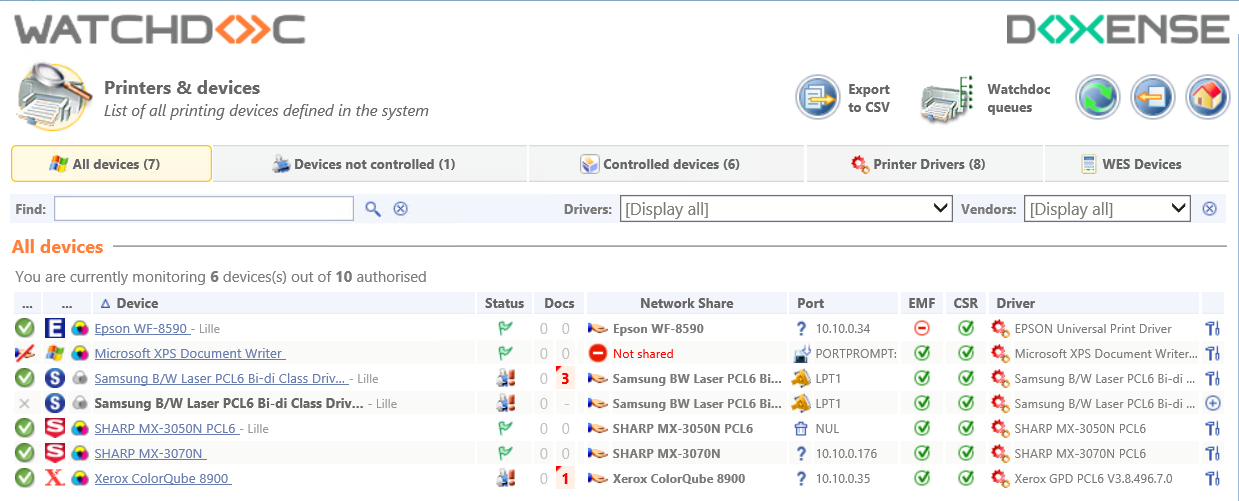Viewport: 1239px width, 501px height.
Task: Reset the Vendors filter with the X icon
Action: click(x=1209, y=209)
